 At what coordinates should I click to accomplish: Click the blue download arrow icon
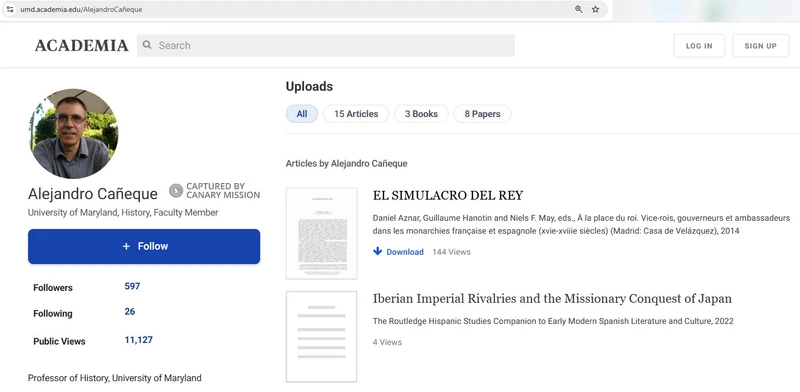pyautogui.click(x=378, y=251)
